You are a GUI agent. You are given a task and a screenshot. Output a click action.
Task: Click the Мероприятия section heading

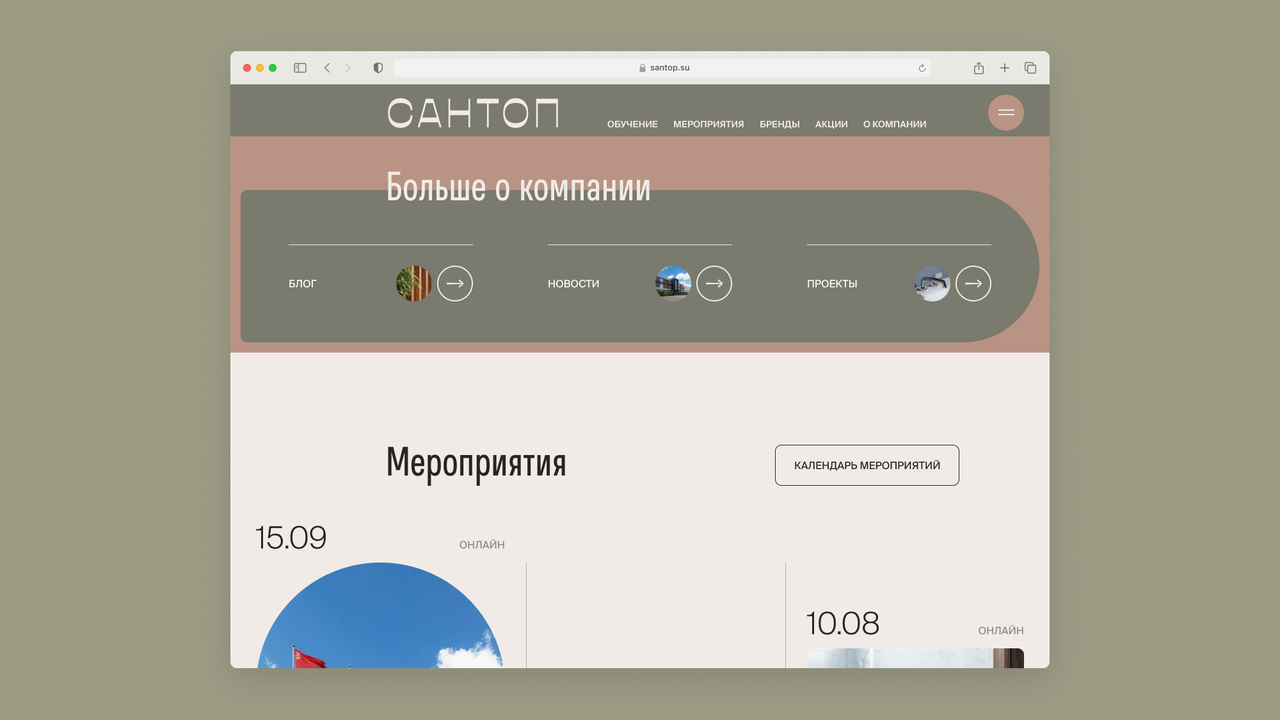pos(476,463)
